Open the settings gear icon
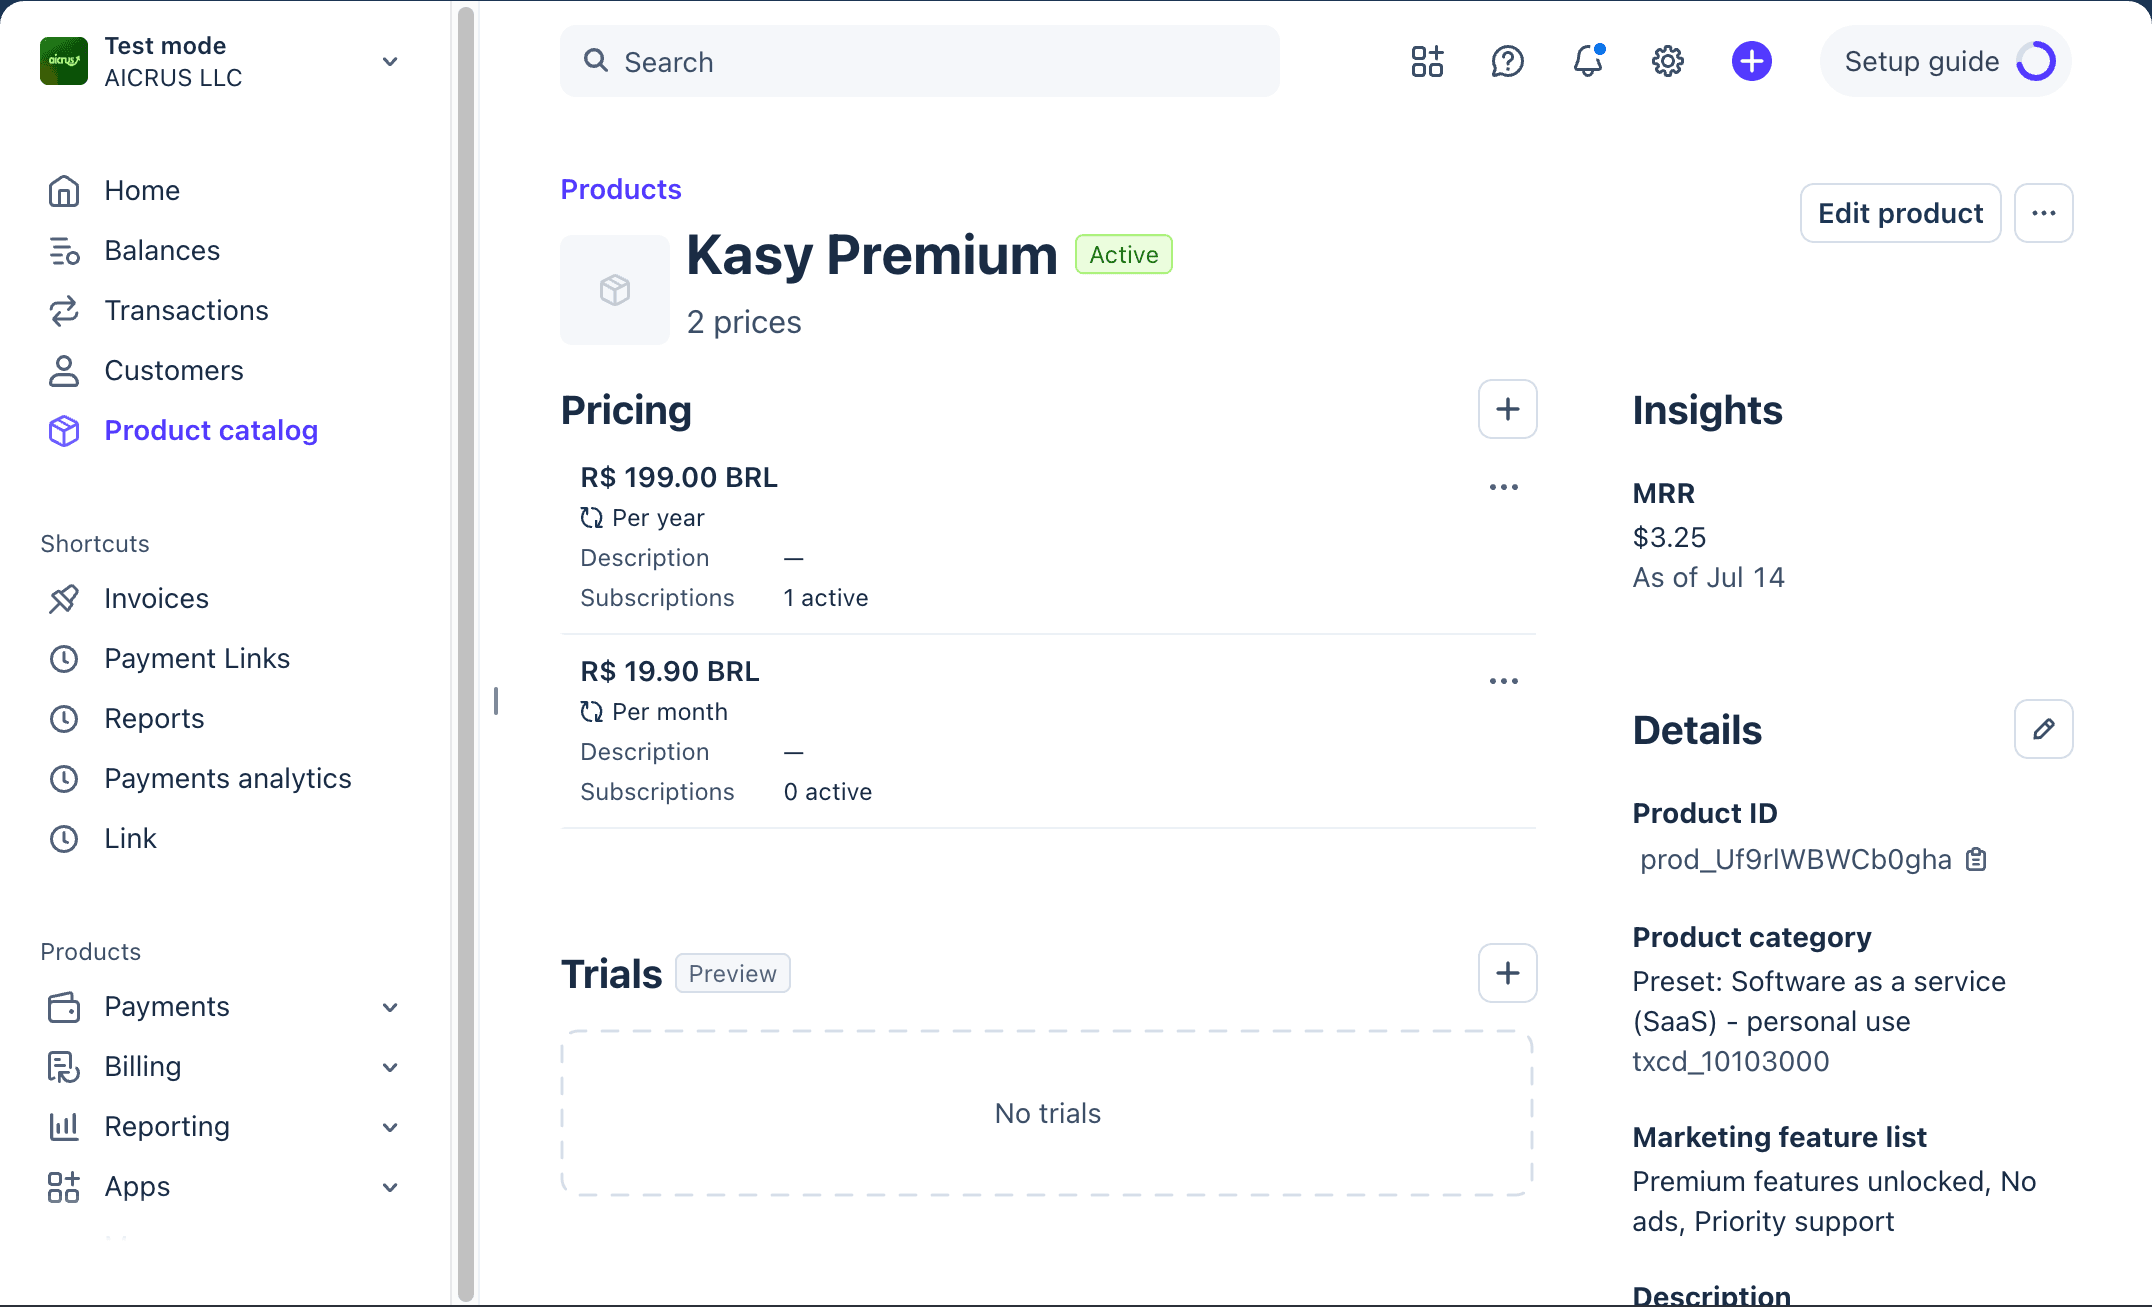The width and height of the screenshot is (2152, 1307). click(1667, 62)
